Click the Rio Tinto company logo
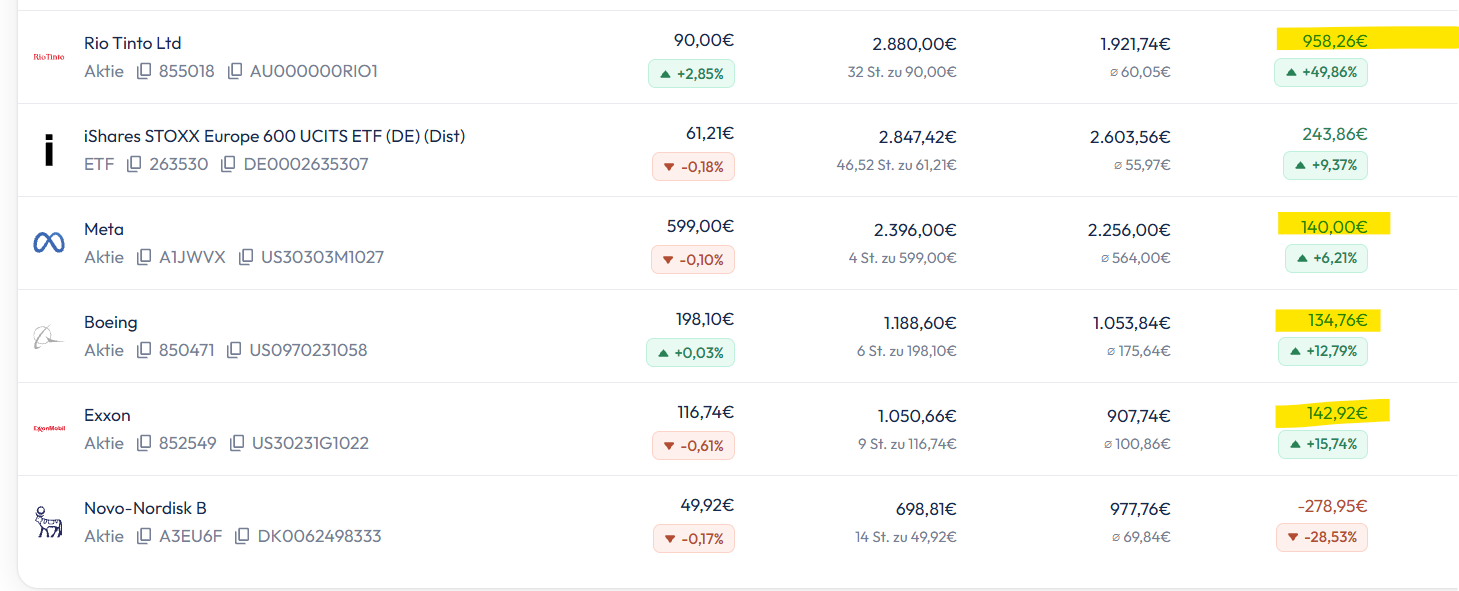Viewport: 1459px width, 591px height. [48, 57]
